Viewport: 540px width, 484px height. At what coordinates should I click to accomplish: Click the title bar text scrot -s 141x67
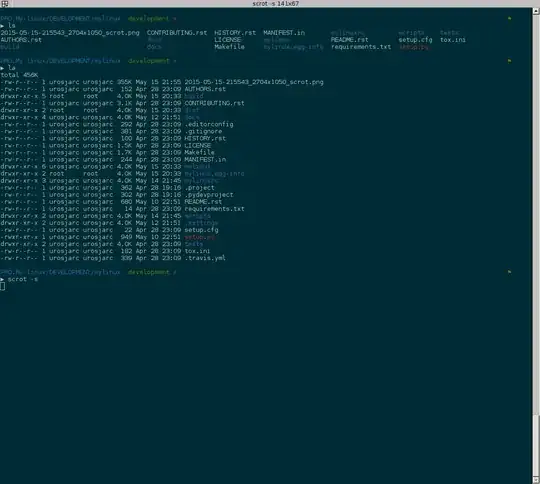point(276,3)
